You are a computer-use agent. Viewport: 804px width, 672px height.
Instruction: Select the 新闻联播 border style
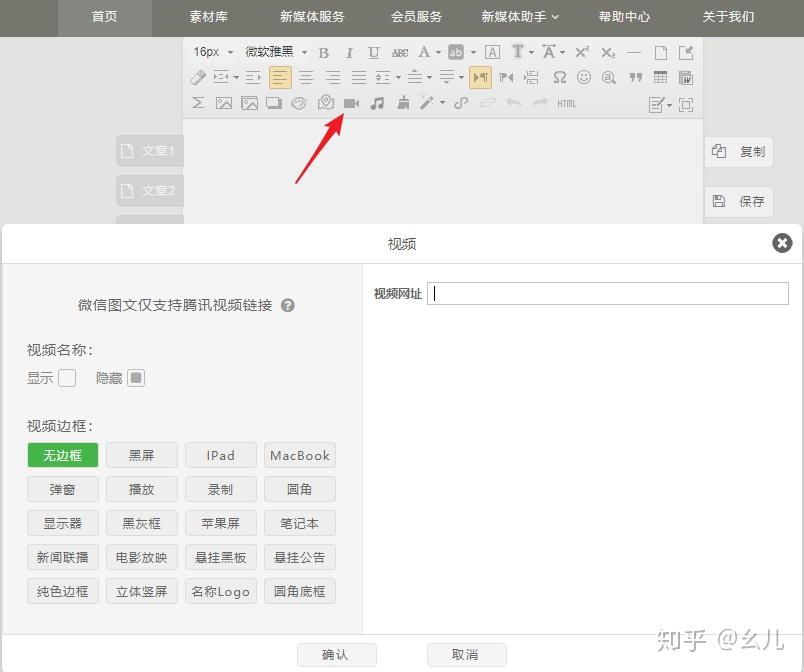tap(63, 557)
